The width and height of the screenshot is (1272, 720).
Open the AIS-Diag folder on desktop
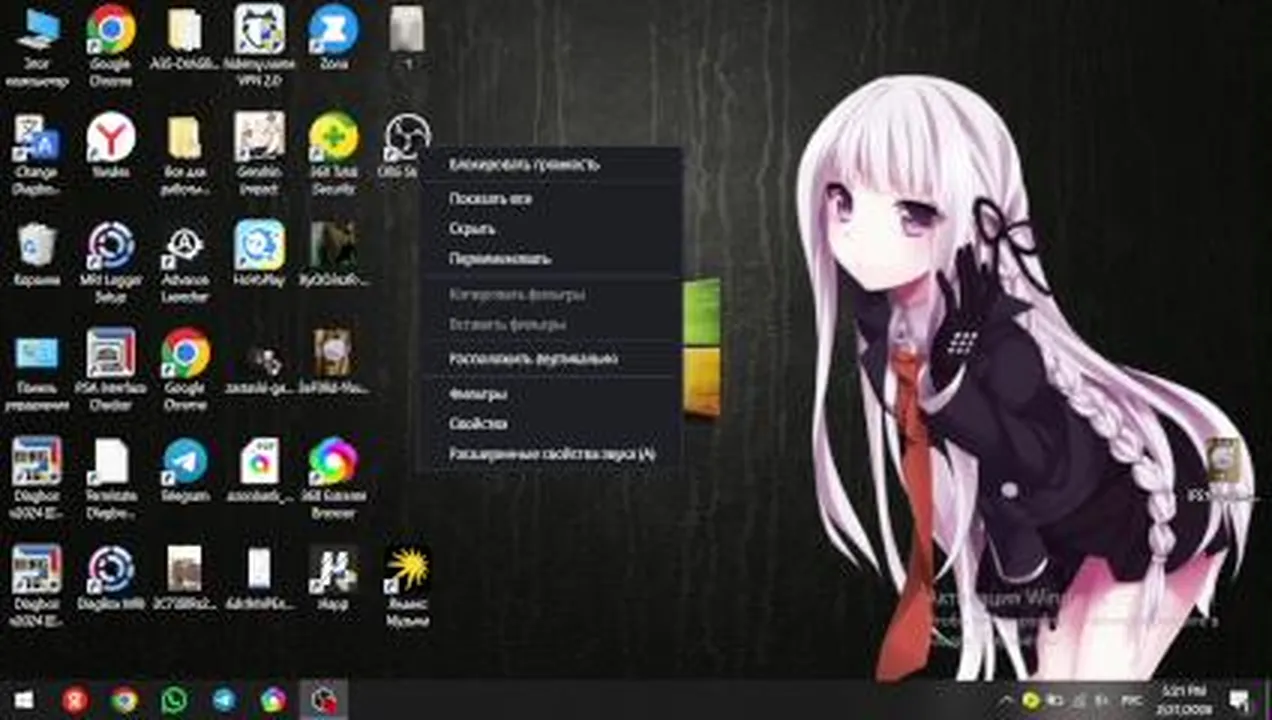pos(185,40)
